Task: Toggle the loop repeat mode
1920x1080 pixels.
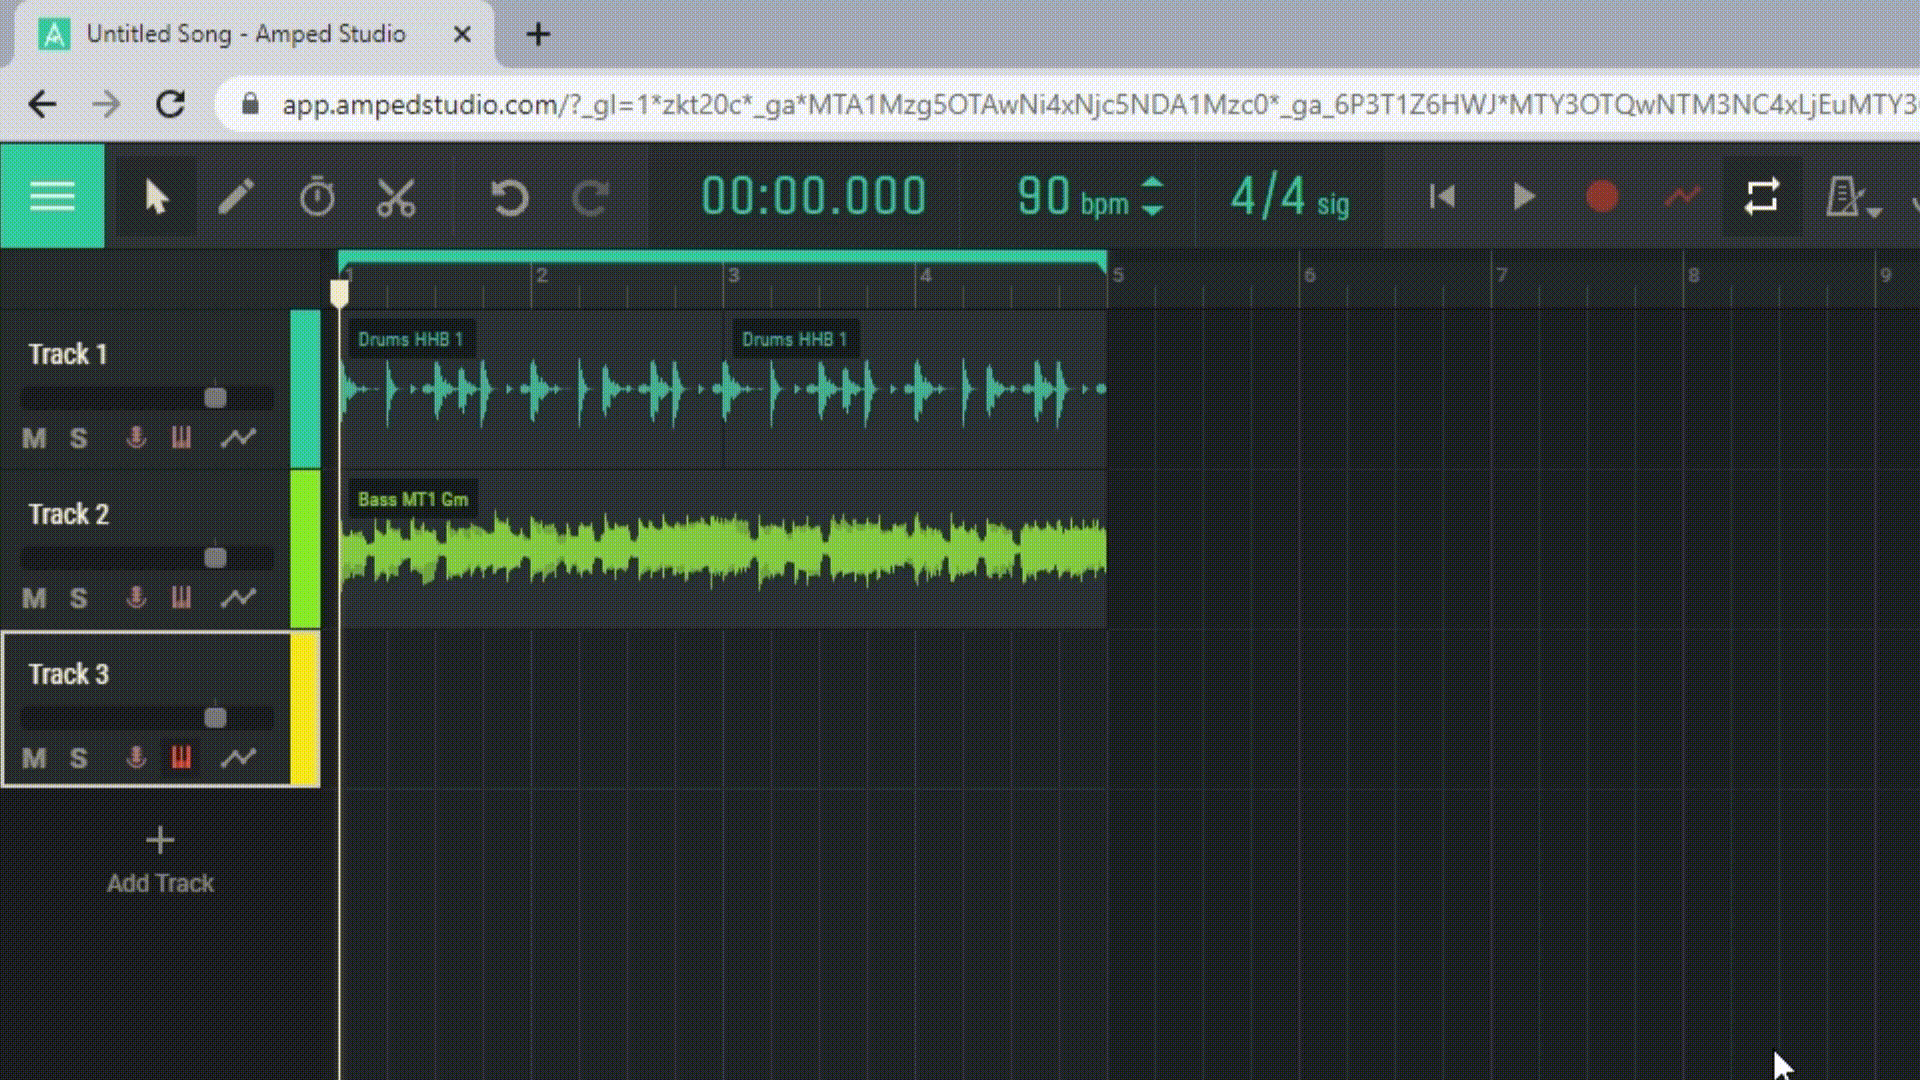Action: 1762,197
